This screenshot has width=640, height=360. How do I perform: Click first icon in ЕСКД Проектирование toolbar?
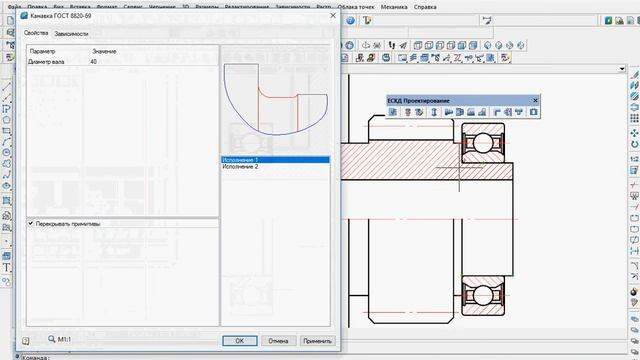click(393, 112)
